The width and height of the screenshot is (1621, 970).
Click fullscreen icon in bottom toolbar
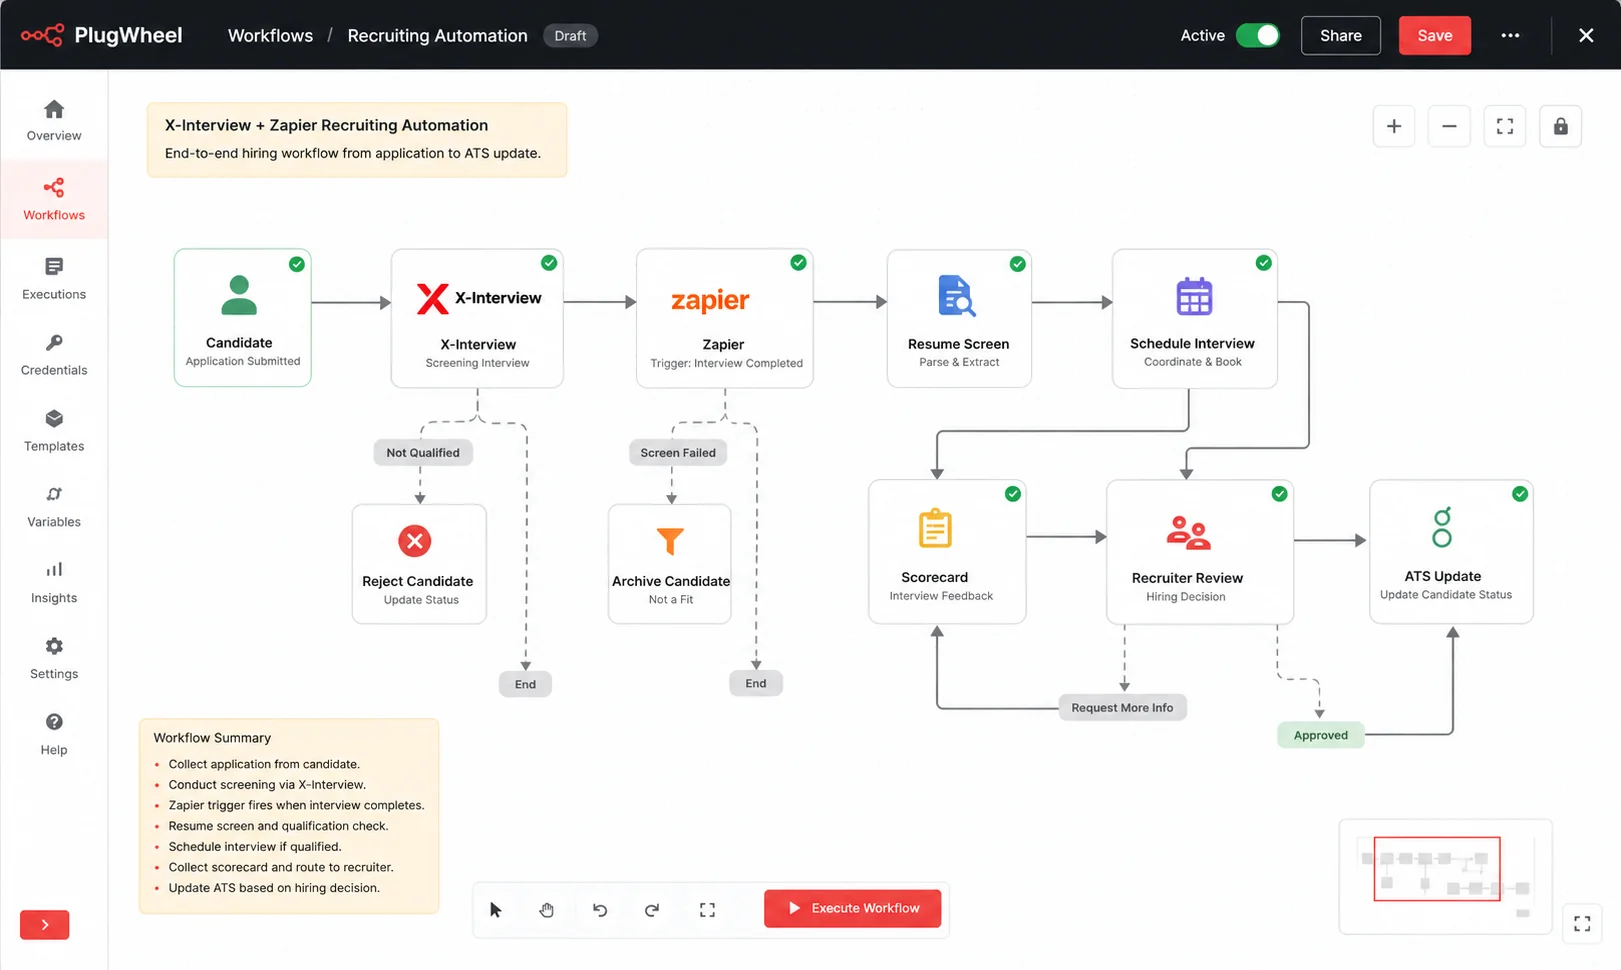707,909
